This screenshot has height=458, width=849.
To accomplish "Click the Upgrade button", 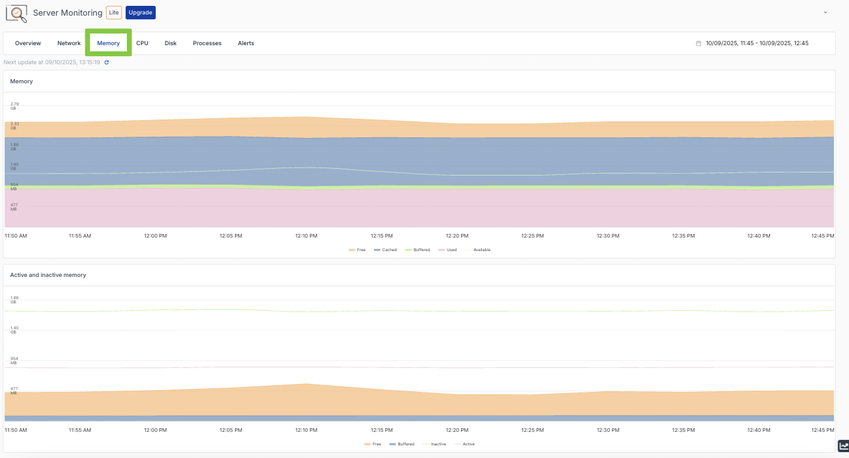I will (x=141, y=13).
